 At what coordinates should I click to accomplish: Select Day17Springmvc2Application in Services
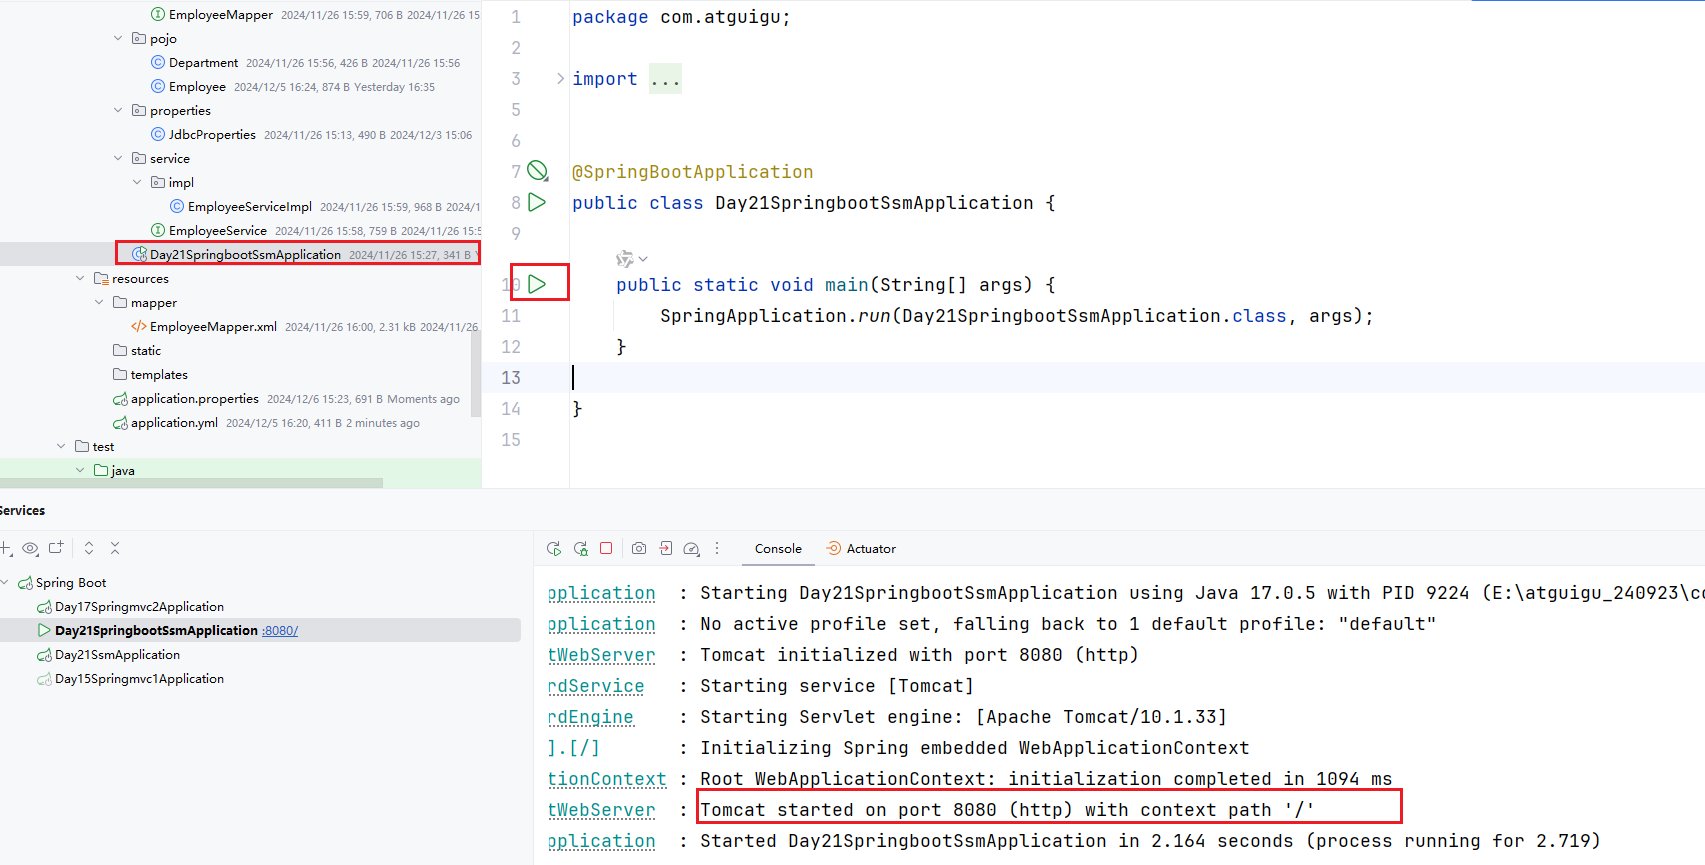pyautogui.click(x=139, y=606)
